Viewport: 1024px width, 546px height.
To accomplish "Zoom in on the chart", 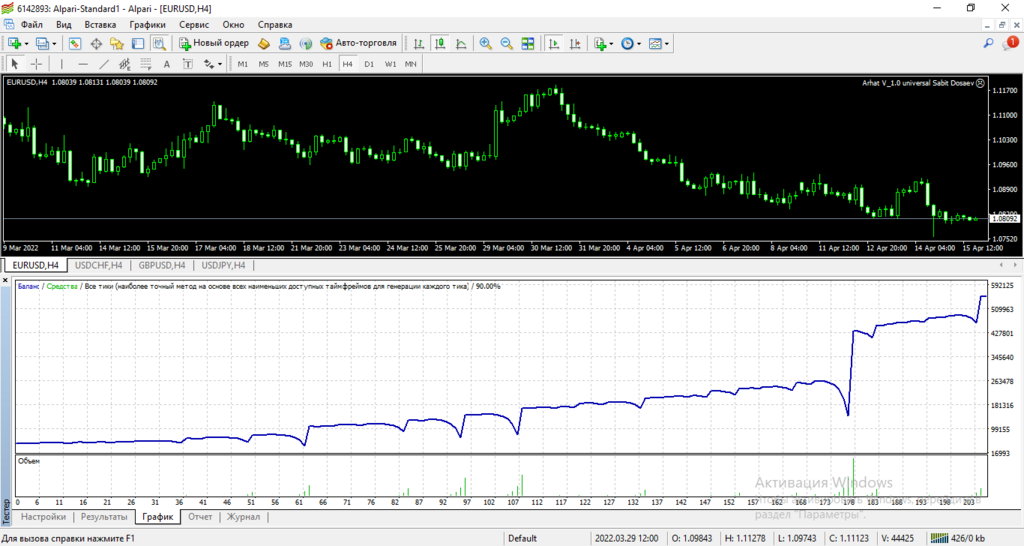I will (485, 44).
